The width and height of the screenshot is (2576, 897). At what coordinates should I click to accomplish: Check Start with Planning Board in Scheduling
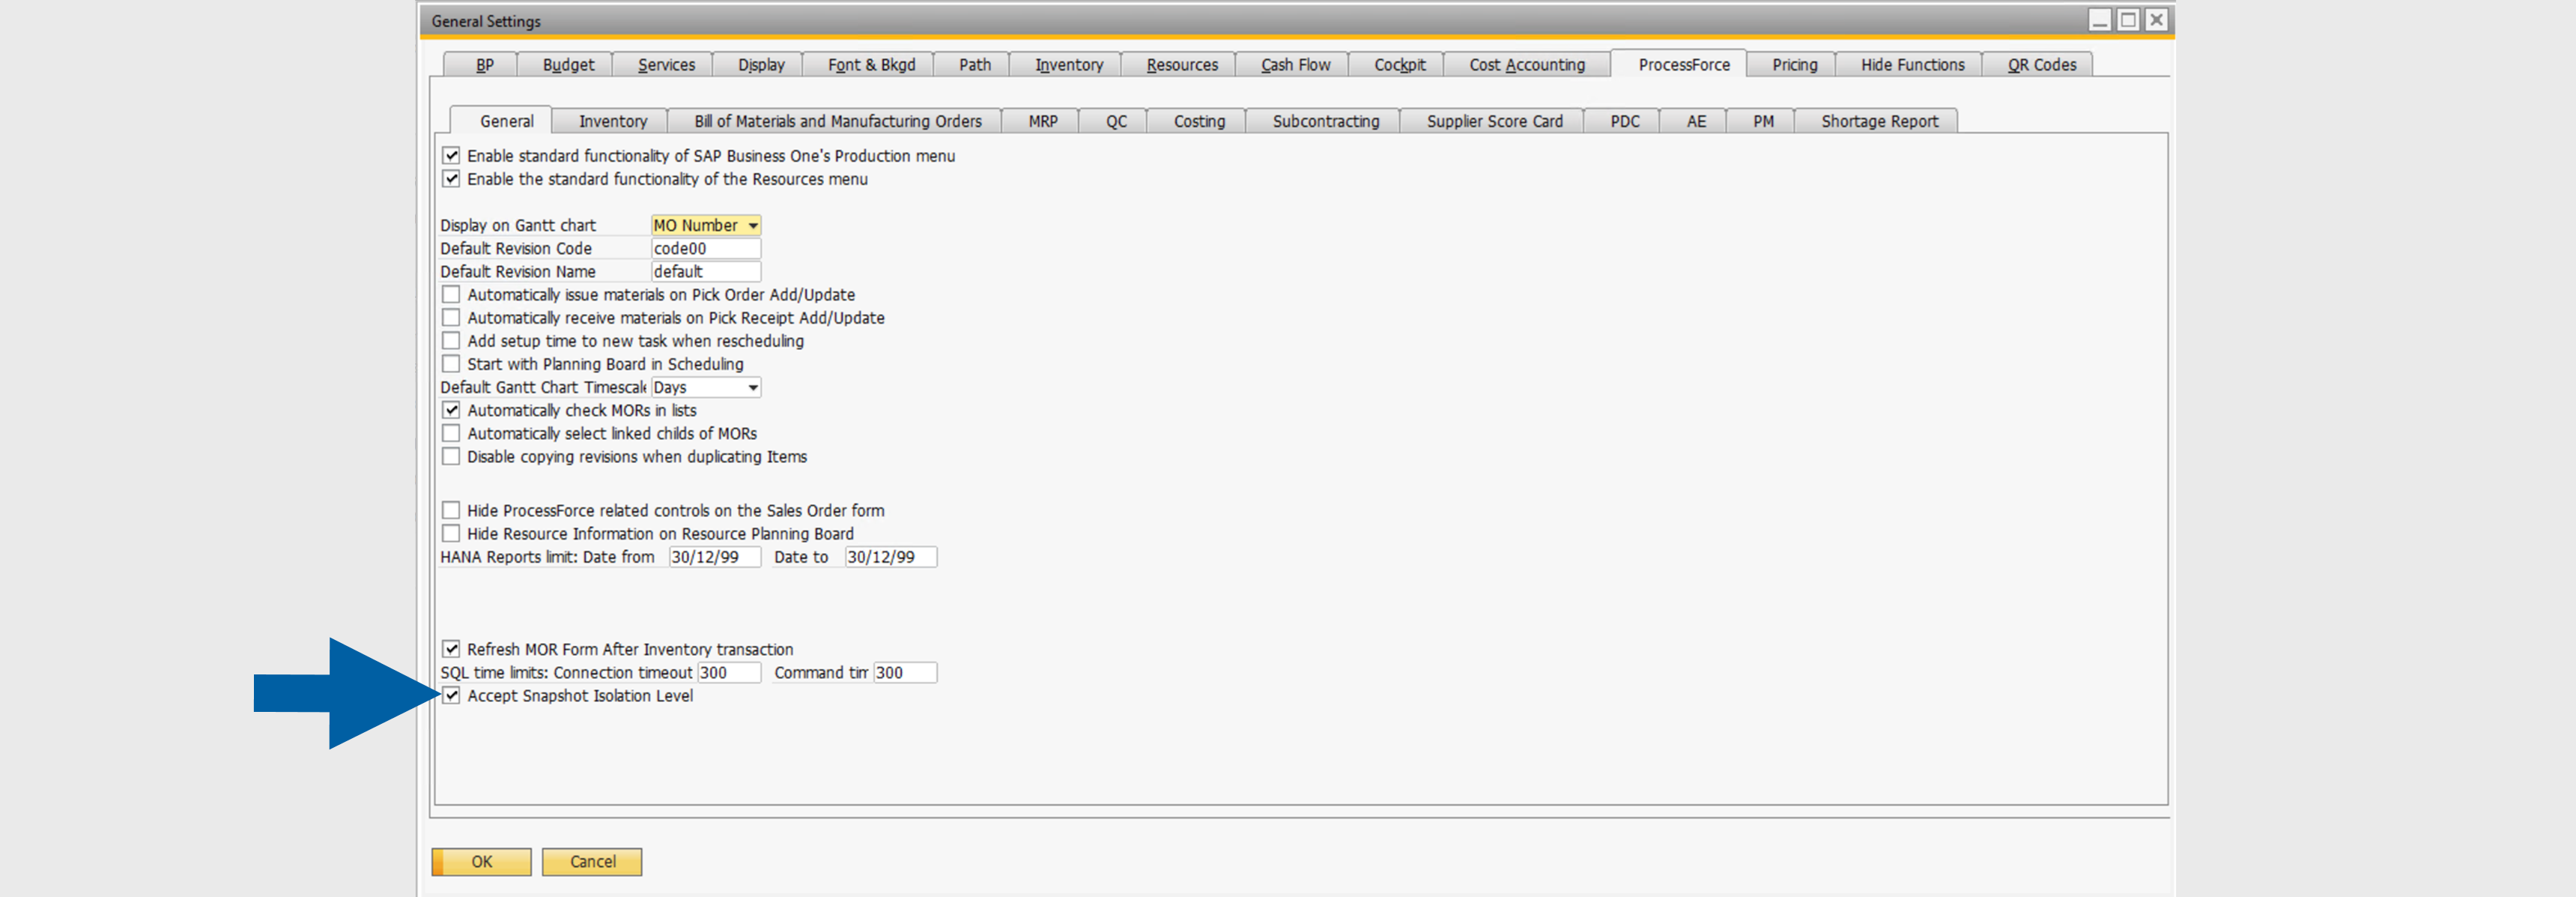tap(451, 363)
